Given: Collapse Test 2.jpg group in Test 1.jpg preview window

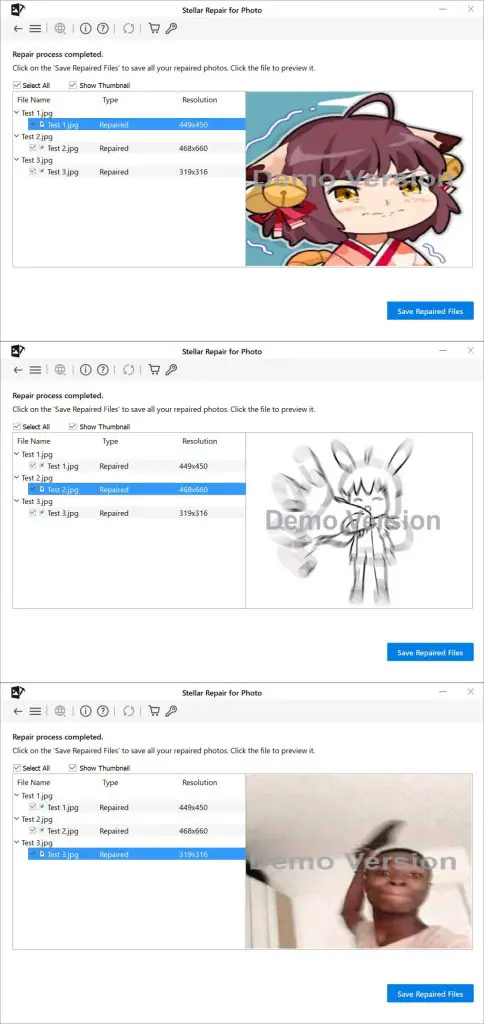Looking at the screenshot, I should 17,136.
